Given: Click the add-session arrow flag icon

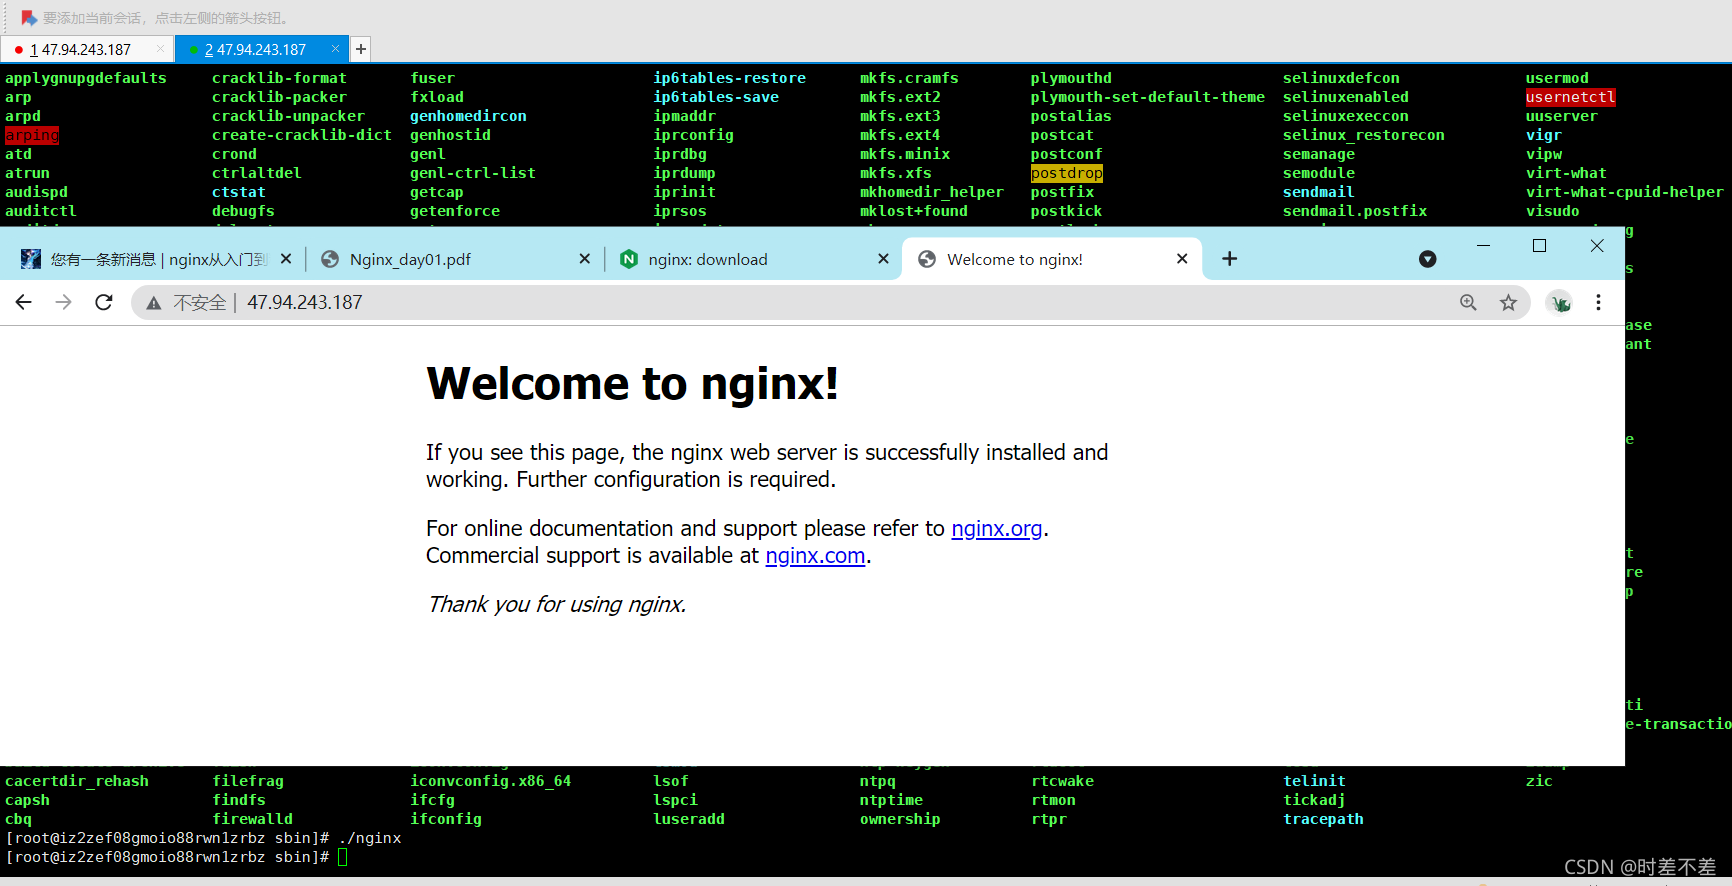Looking at the screenshot, I should coord(29,18).
